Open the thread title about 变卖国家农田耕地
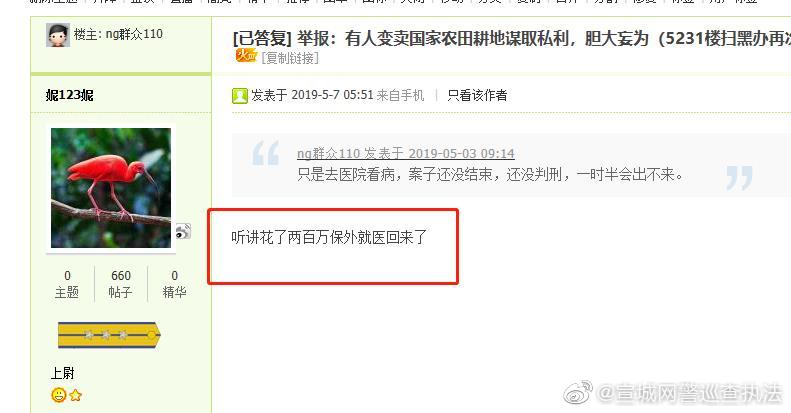 coord(512,39)
